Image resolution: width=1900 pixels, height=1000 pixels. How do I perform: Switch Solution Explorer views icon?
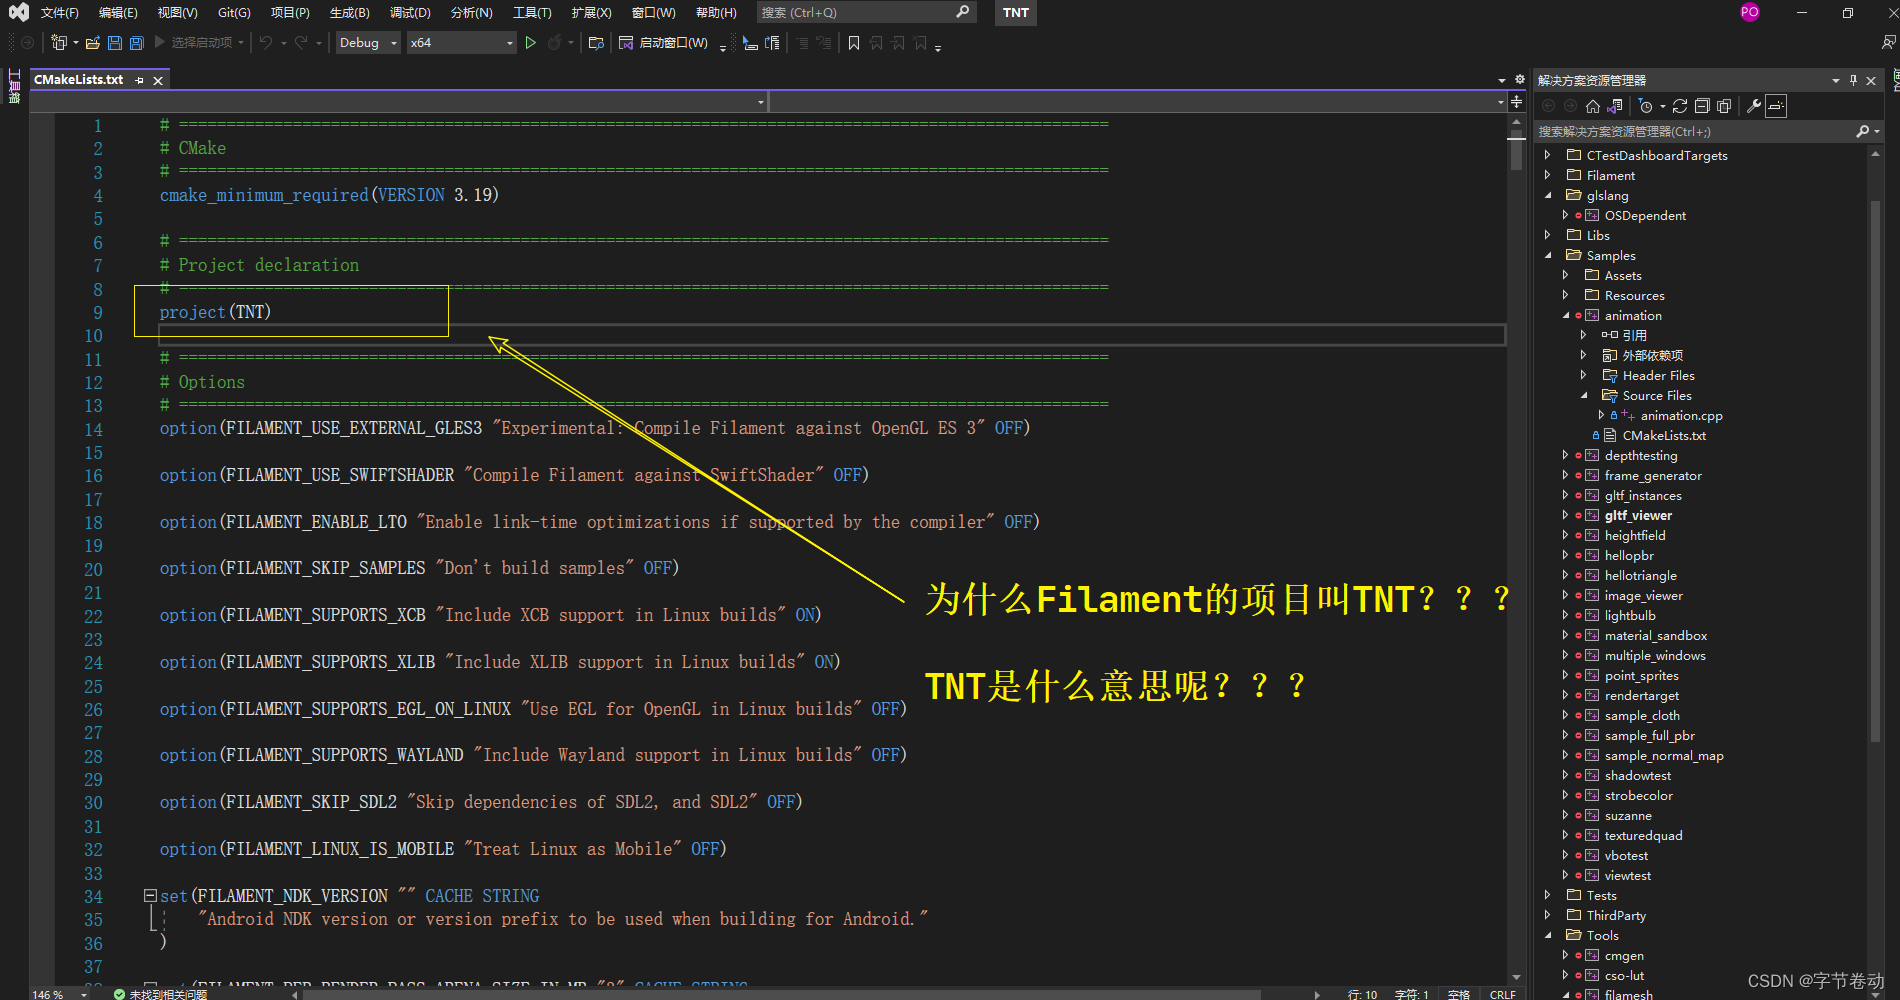click(x=1615, y=106)
